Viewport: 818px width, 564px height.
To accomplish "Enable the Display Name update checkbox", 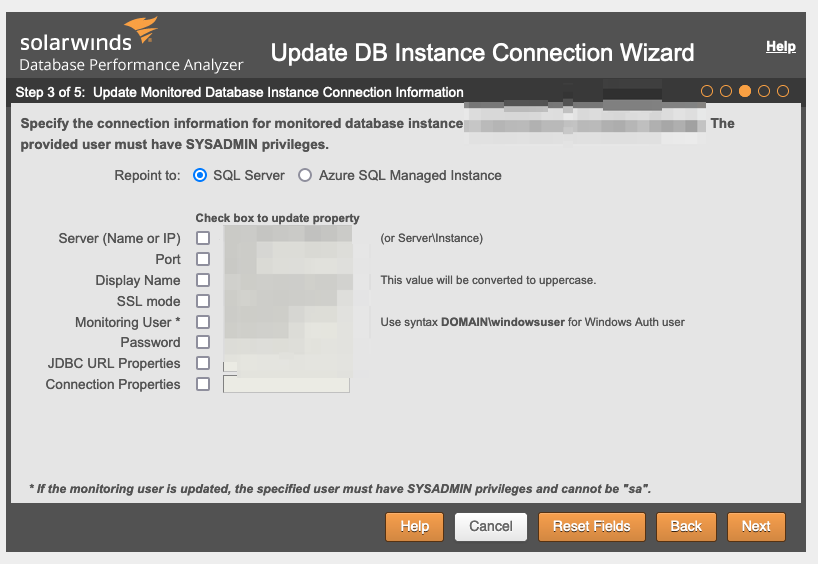I will (203, 280).
